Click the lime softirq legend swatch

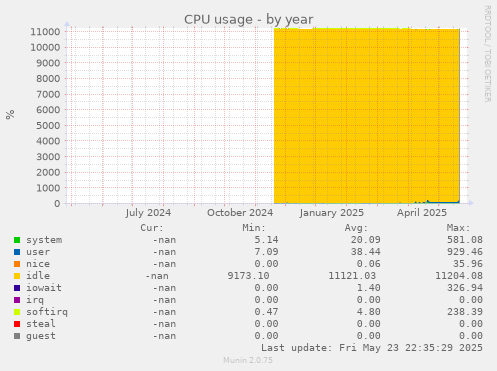(x=17, y=312)
